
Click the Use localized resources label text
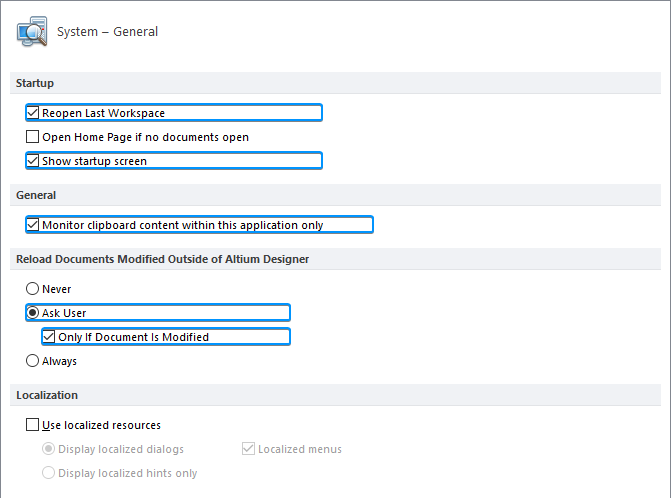pos(101,425)
